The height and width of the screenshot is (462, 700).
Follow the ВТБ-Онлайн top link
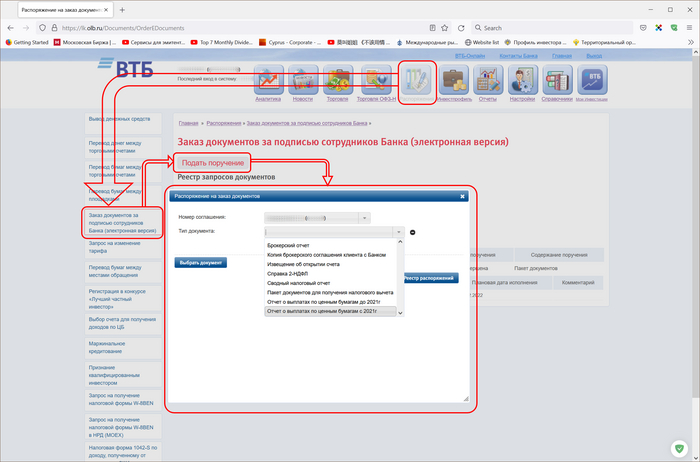pyautogui.click(x=470, y=56)
